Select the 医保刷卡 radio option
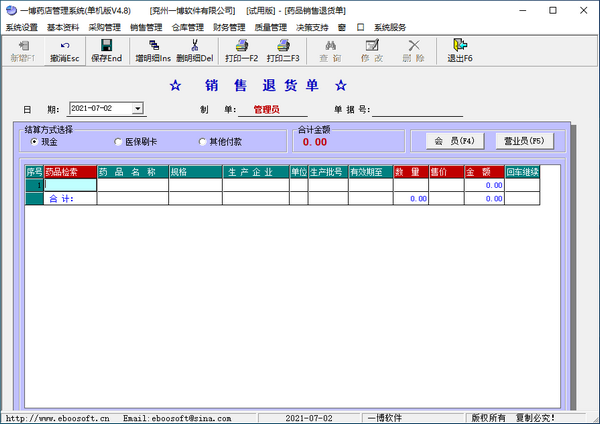Image resolution: width=600 pixels, height=424 pixels. pos(119,142)
